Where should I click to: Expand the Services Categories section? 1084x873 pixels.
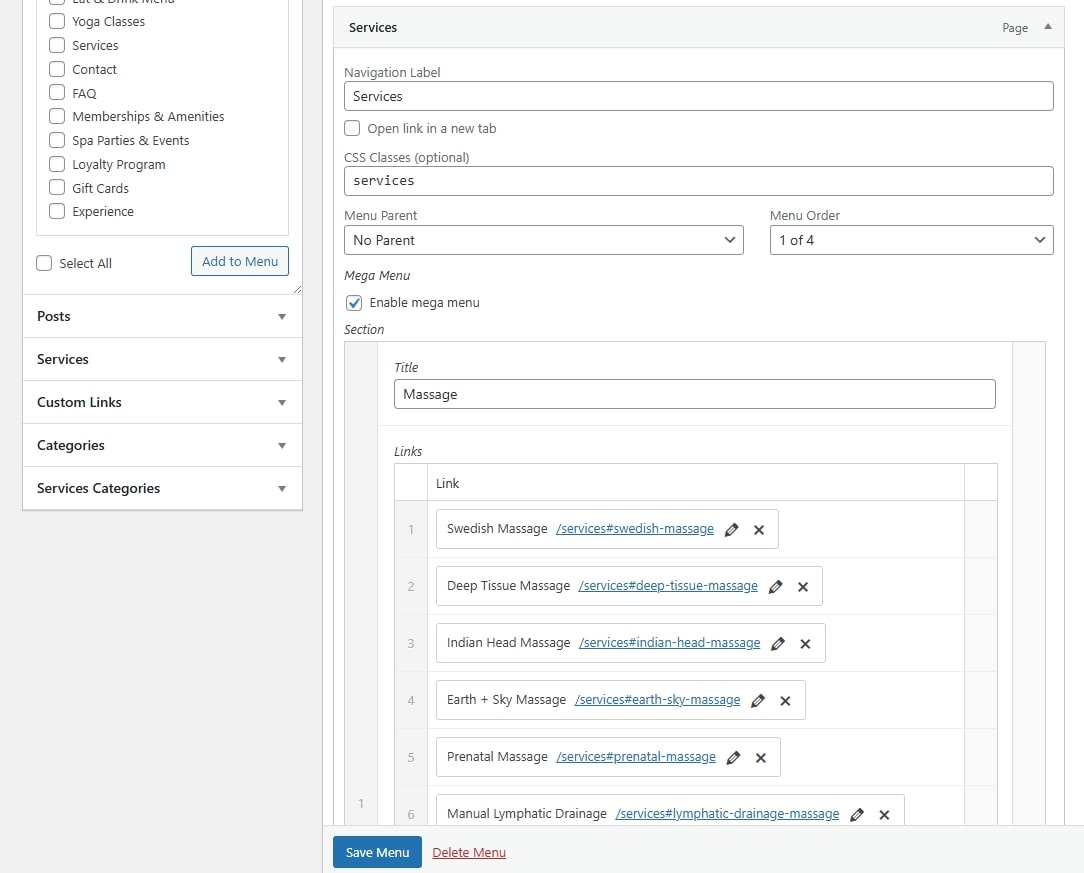[x=162, y=488]
